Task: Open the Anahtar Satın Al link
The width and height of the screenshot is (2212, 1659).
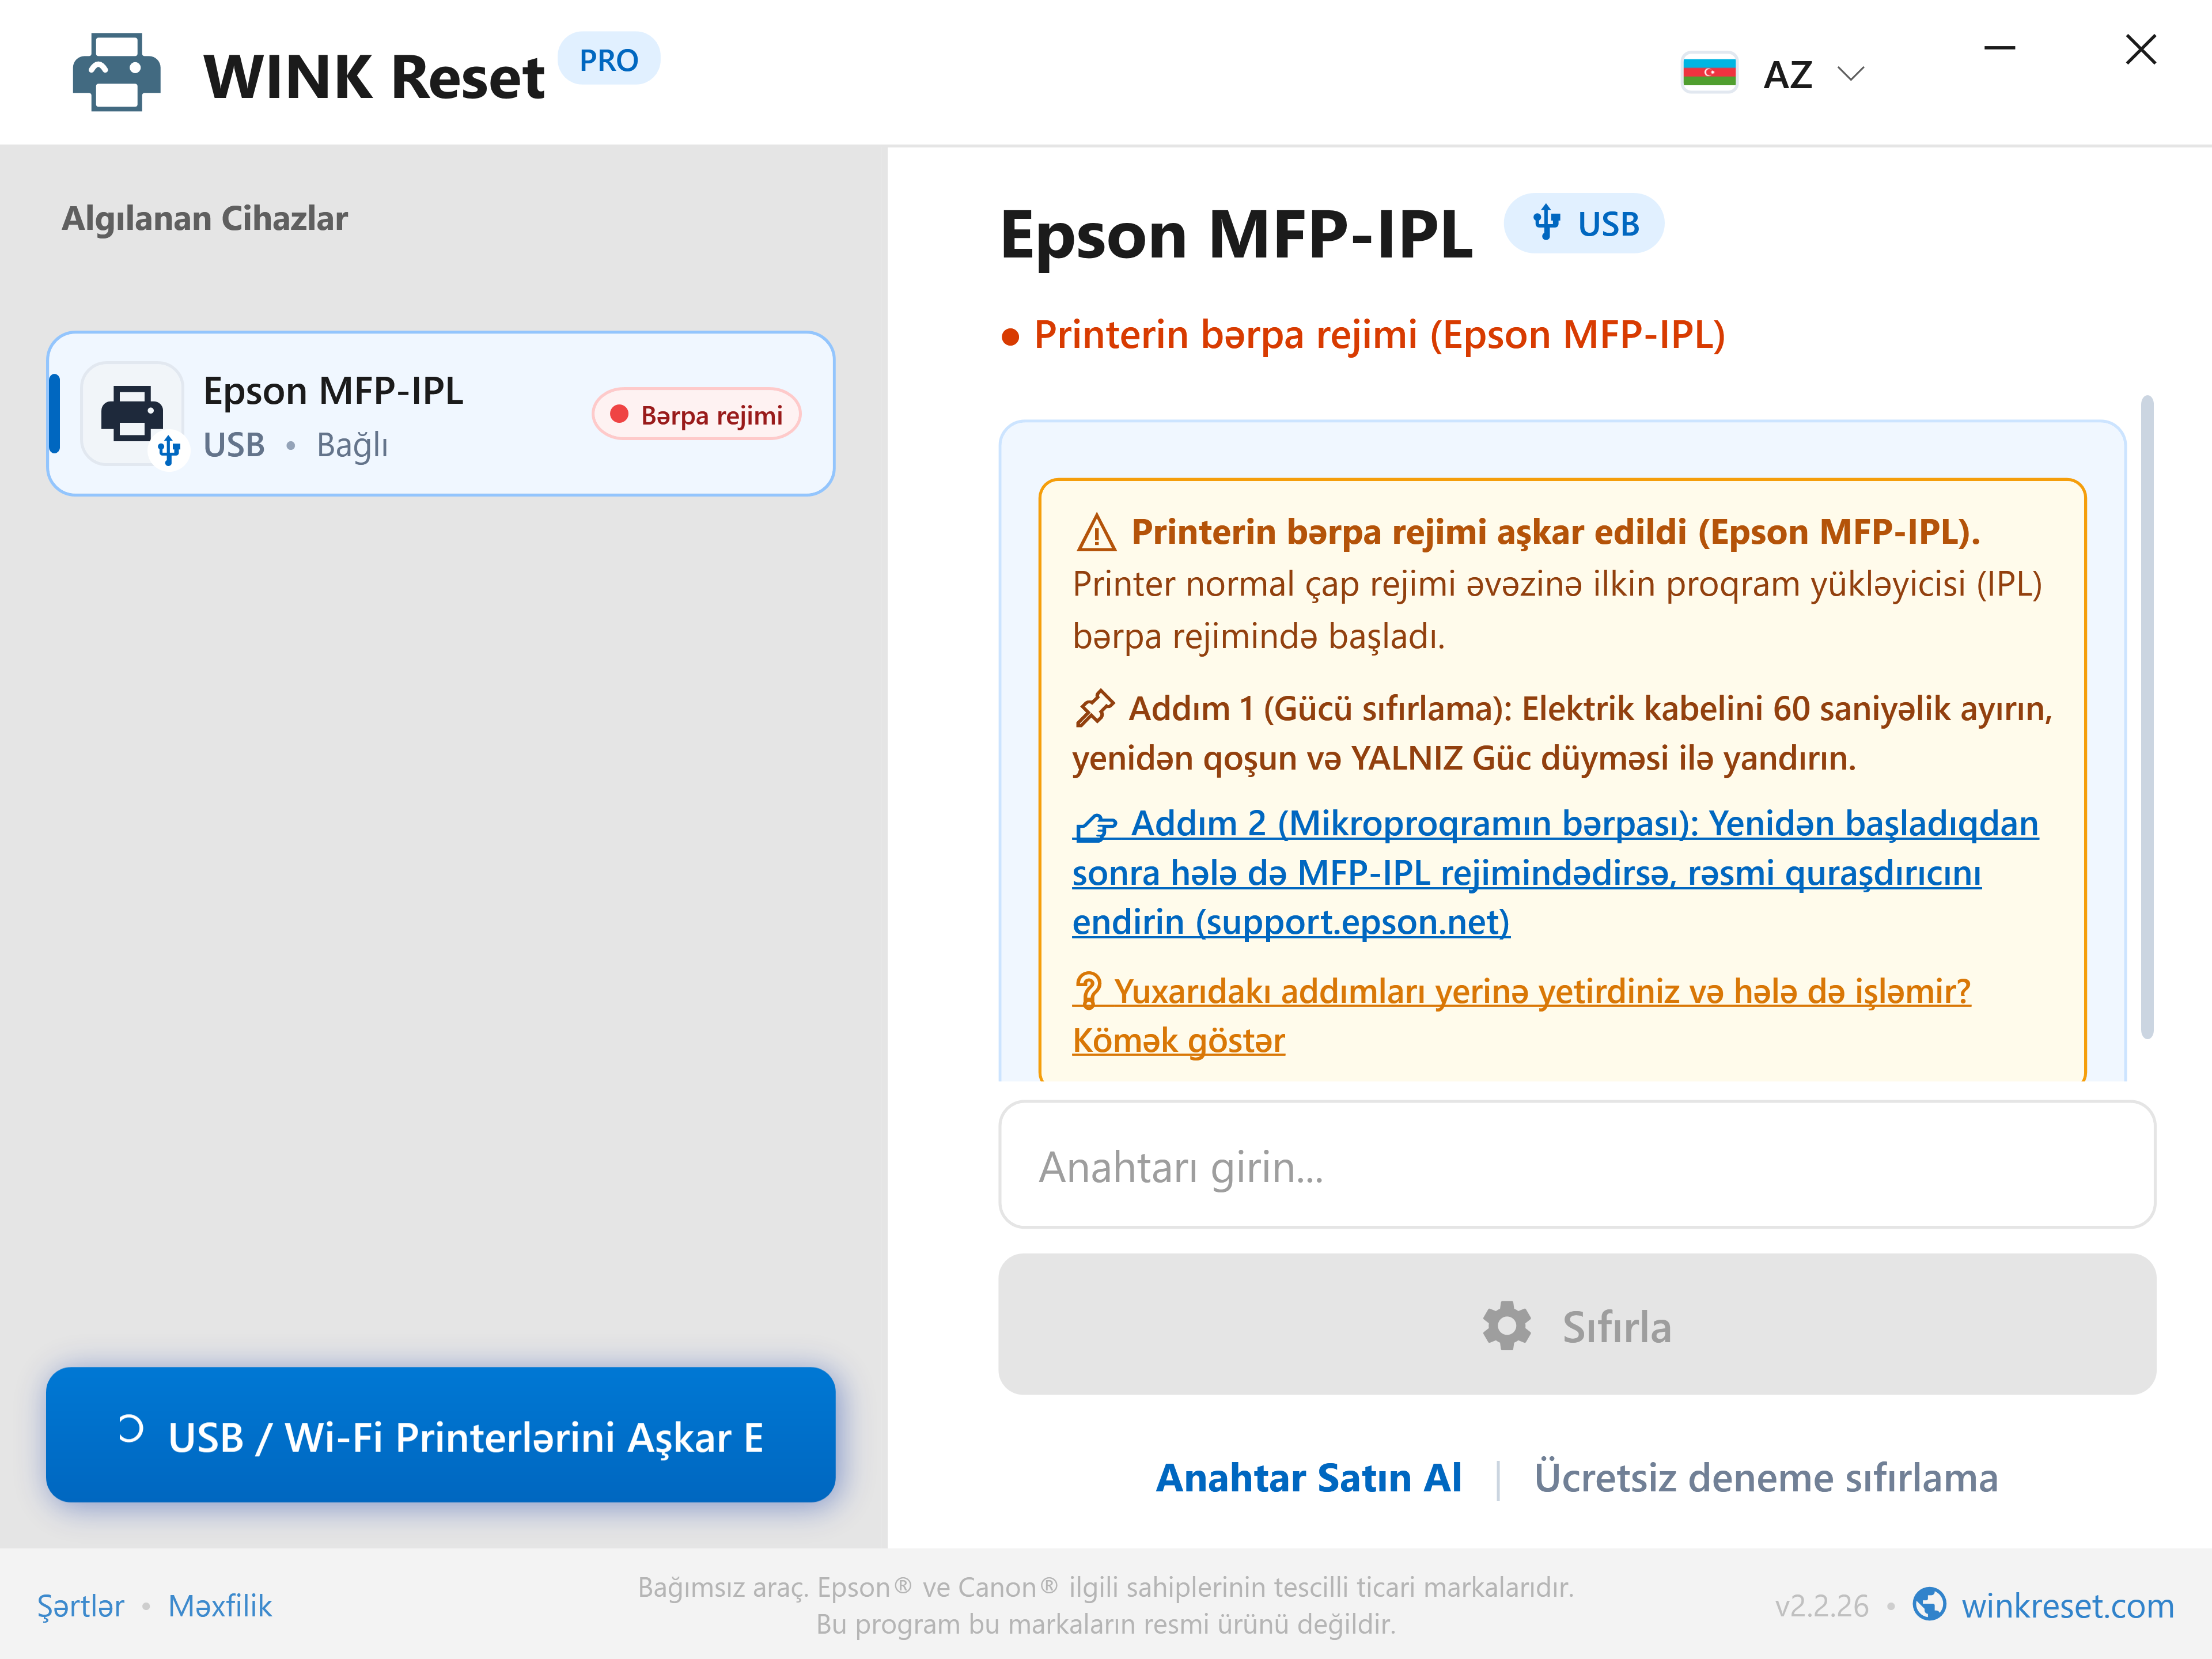Action: coord(1308,1478)
